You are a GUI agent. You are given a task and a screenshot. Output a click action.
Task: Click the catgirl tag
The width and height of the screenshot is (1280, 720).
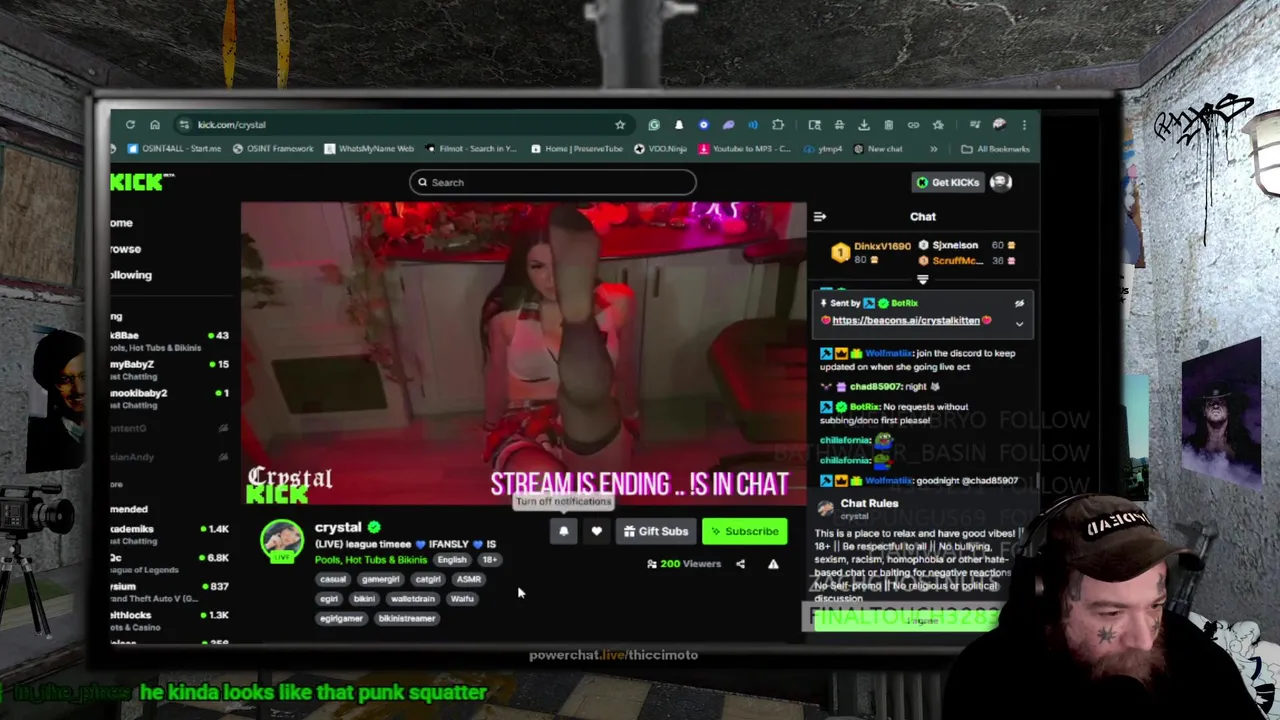click(x=428, y=579)
